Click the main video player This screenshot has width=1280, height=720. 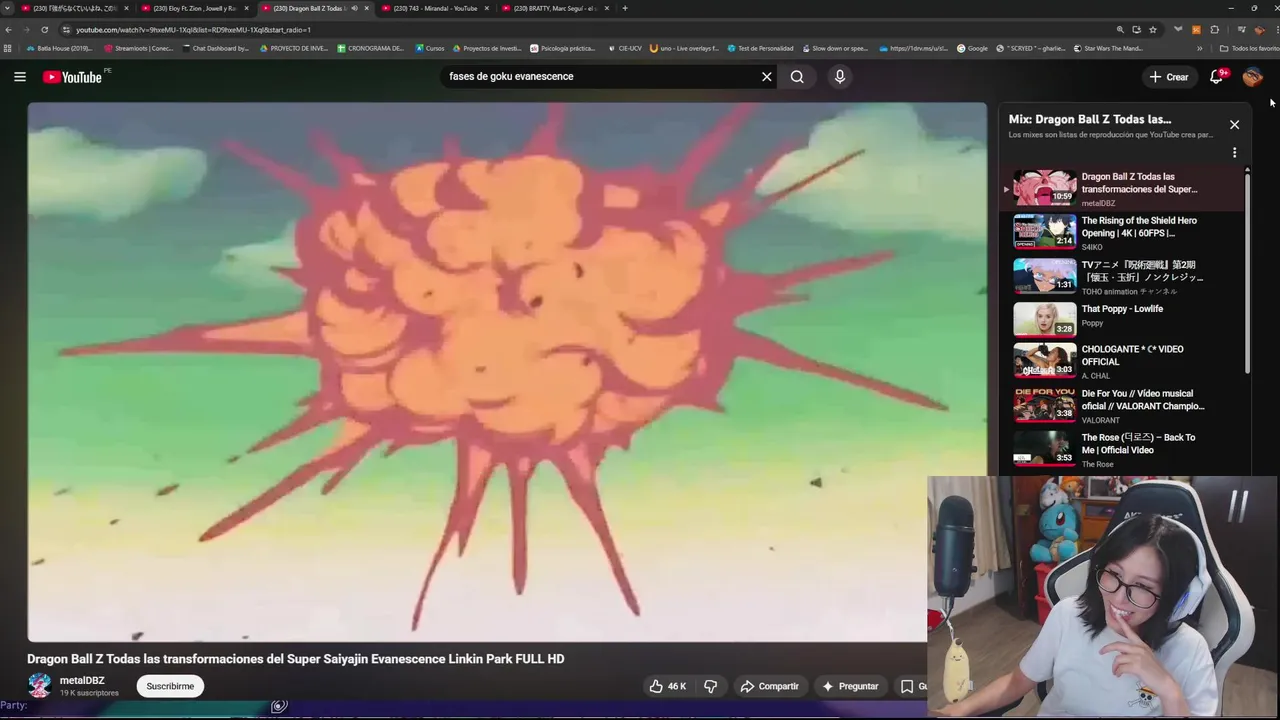(506, 371)
